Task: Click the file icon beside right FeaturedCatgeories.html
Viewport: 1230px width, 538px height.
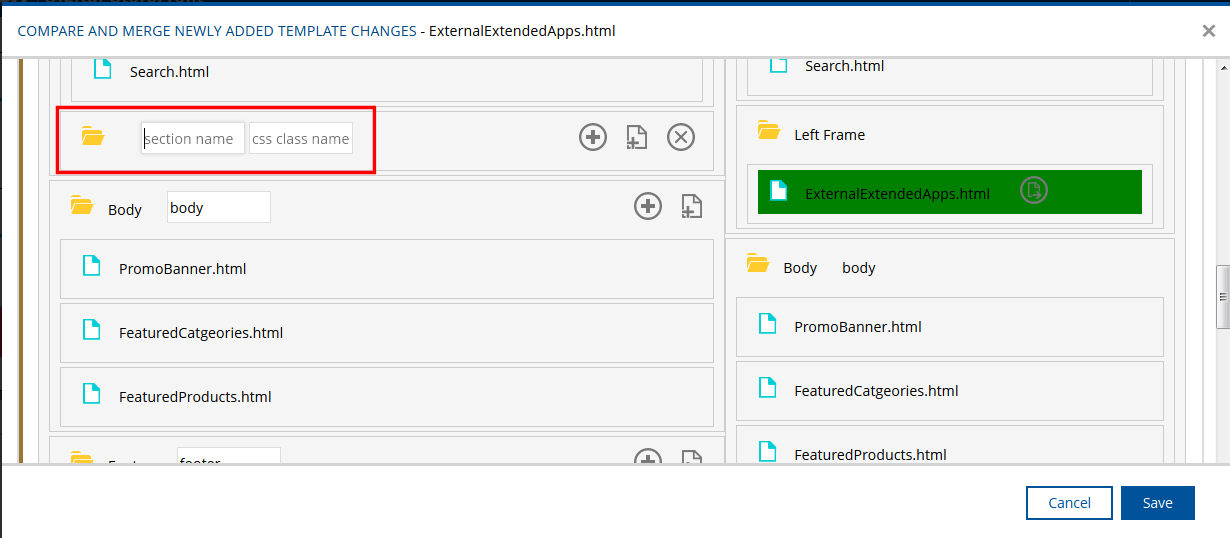Action: [x=767, y=388]
